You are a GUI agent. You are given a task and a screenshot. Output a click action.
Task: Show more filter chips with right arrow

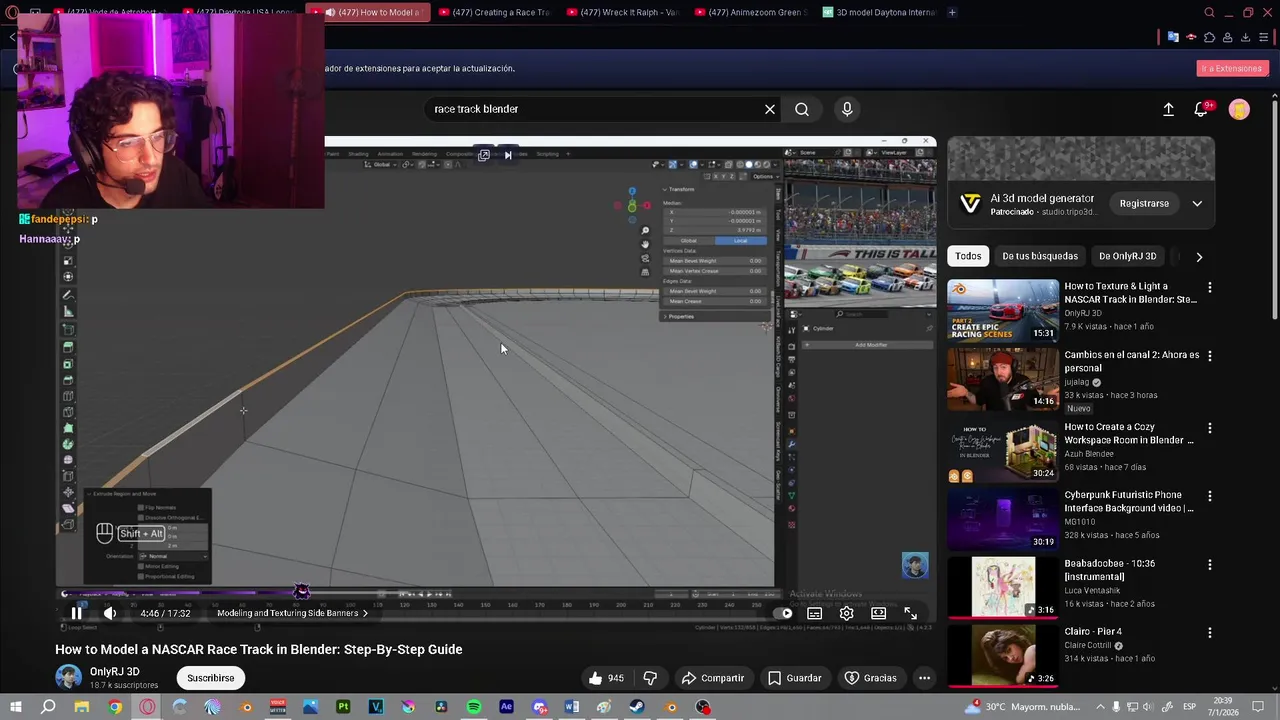(x=1199, y=256)
